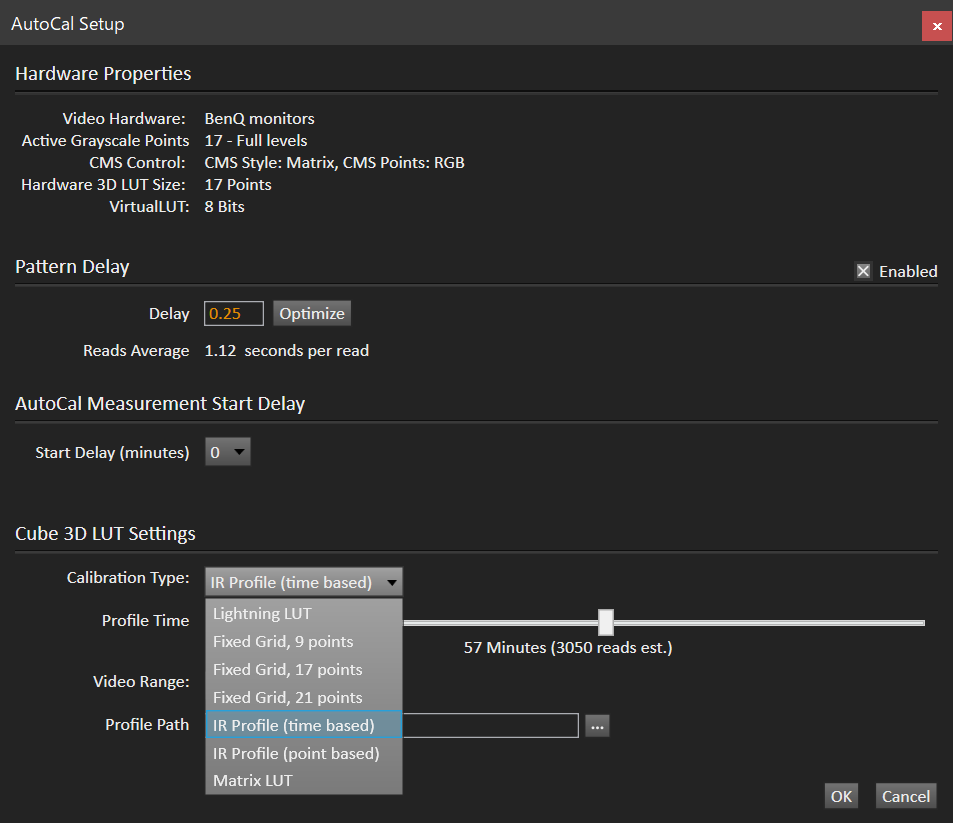
Task: Click the Profile Time slider handle
Action: pos(606,622)
